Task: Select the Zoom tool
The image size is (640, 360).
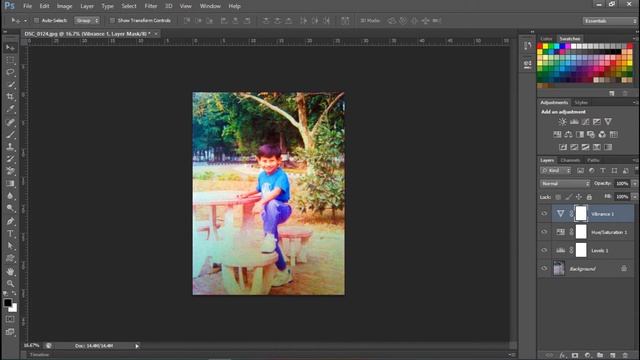Action: (10, 283)
